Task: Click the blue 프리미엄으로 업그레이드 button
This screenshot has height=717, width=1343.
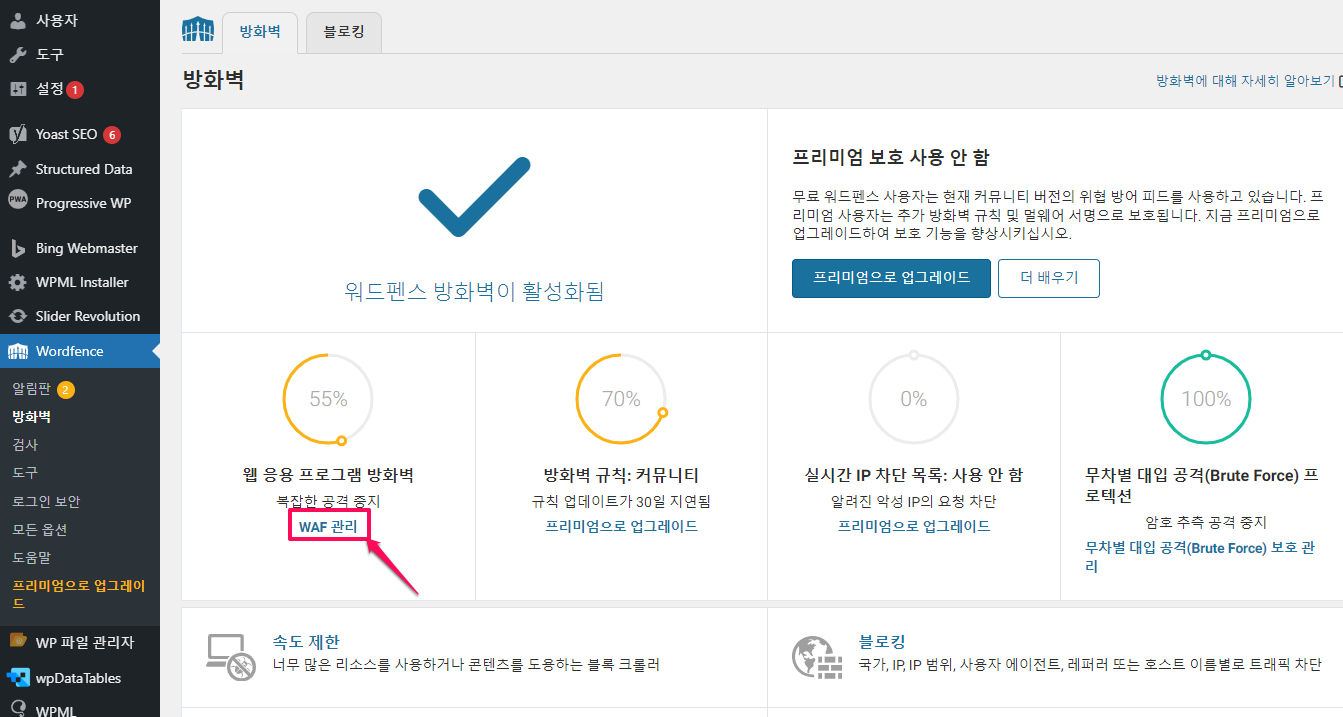Action: coord(891,278)
